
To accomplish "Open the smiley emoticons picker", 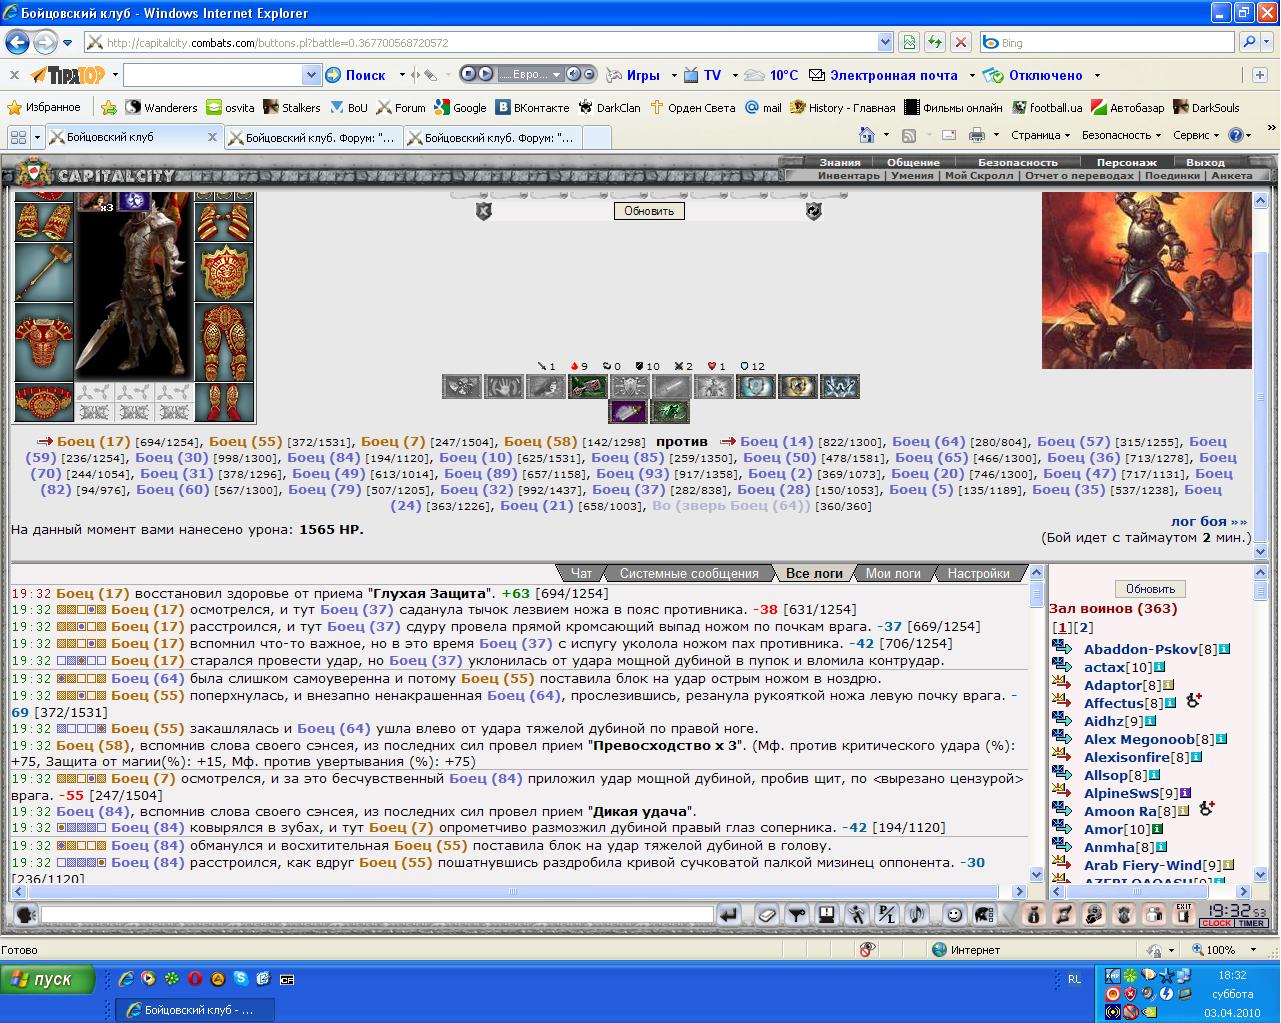I will pos(954,914).
